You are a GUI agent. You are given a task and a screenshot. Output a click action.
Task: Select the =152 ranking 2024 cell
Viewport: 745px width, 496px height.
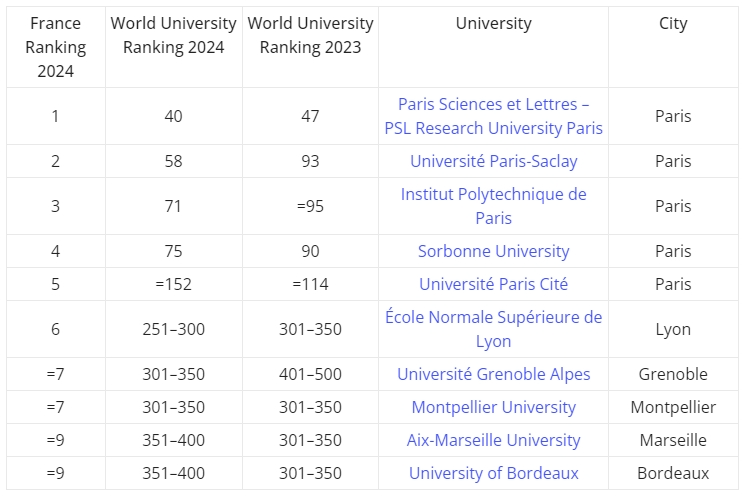coord(173,284)
